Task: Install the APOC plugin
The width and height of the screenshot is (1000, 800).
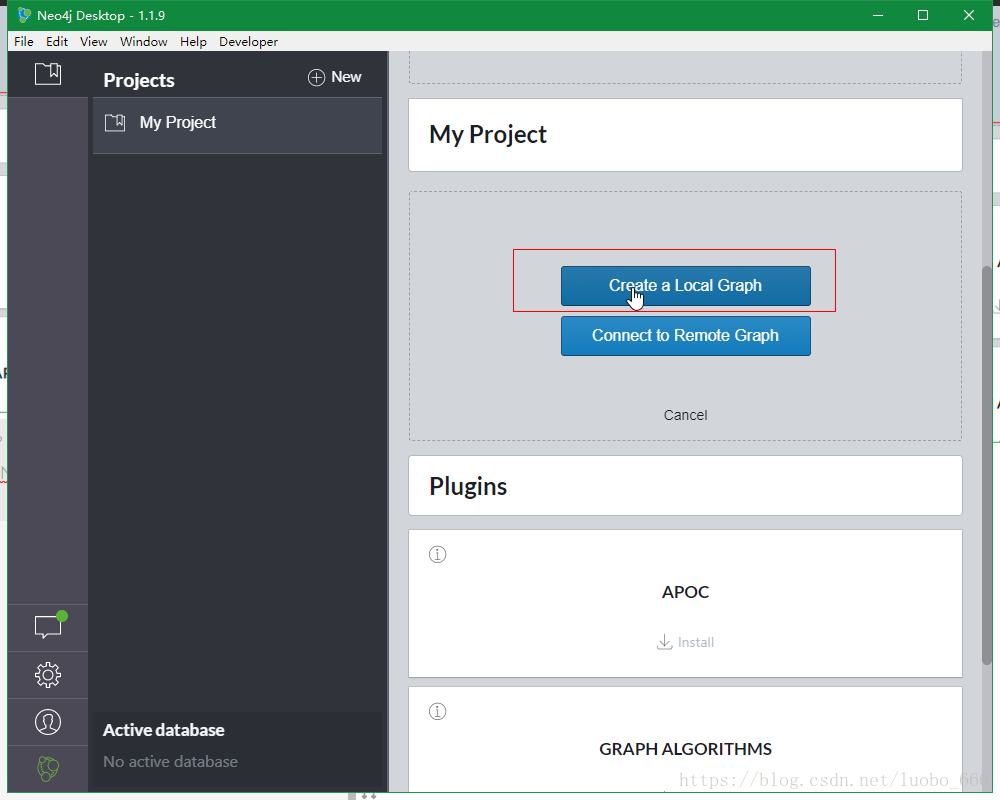Action: [x=696, y=642]
